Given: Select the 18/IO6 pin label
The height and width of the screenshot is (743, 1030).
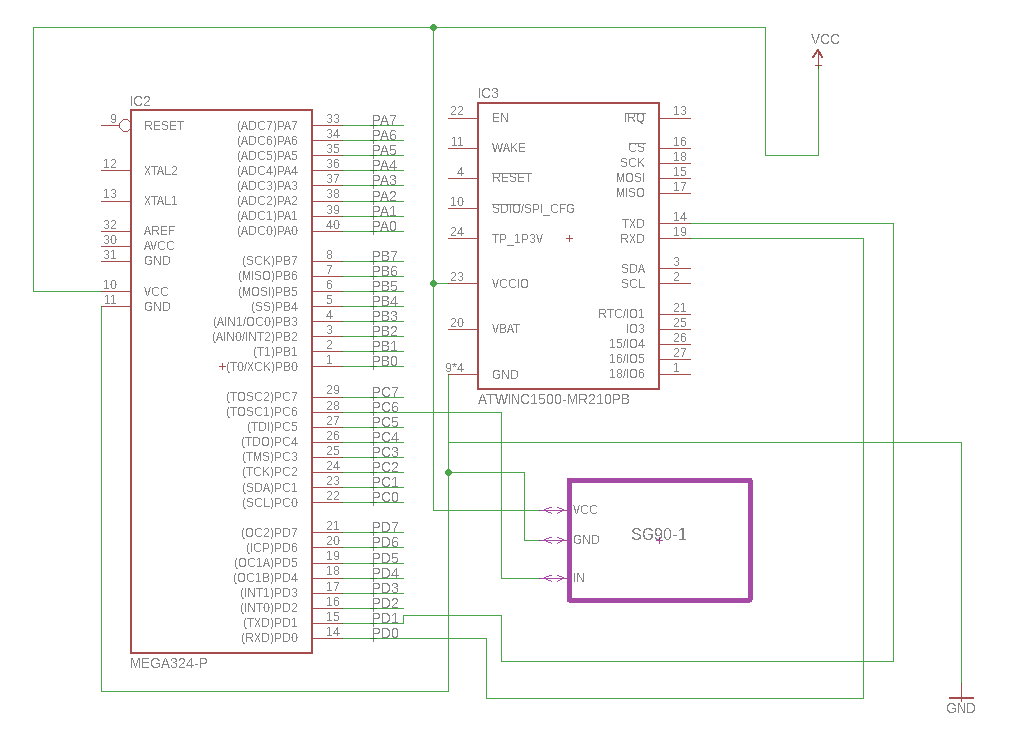Looking at the screenshot, I should (x=627, y=374).
